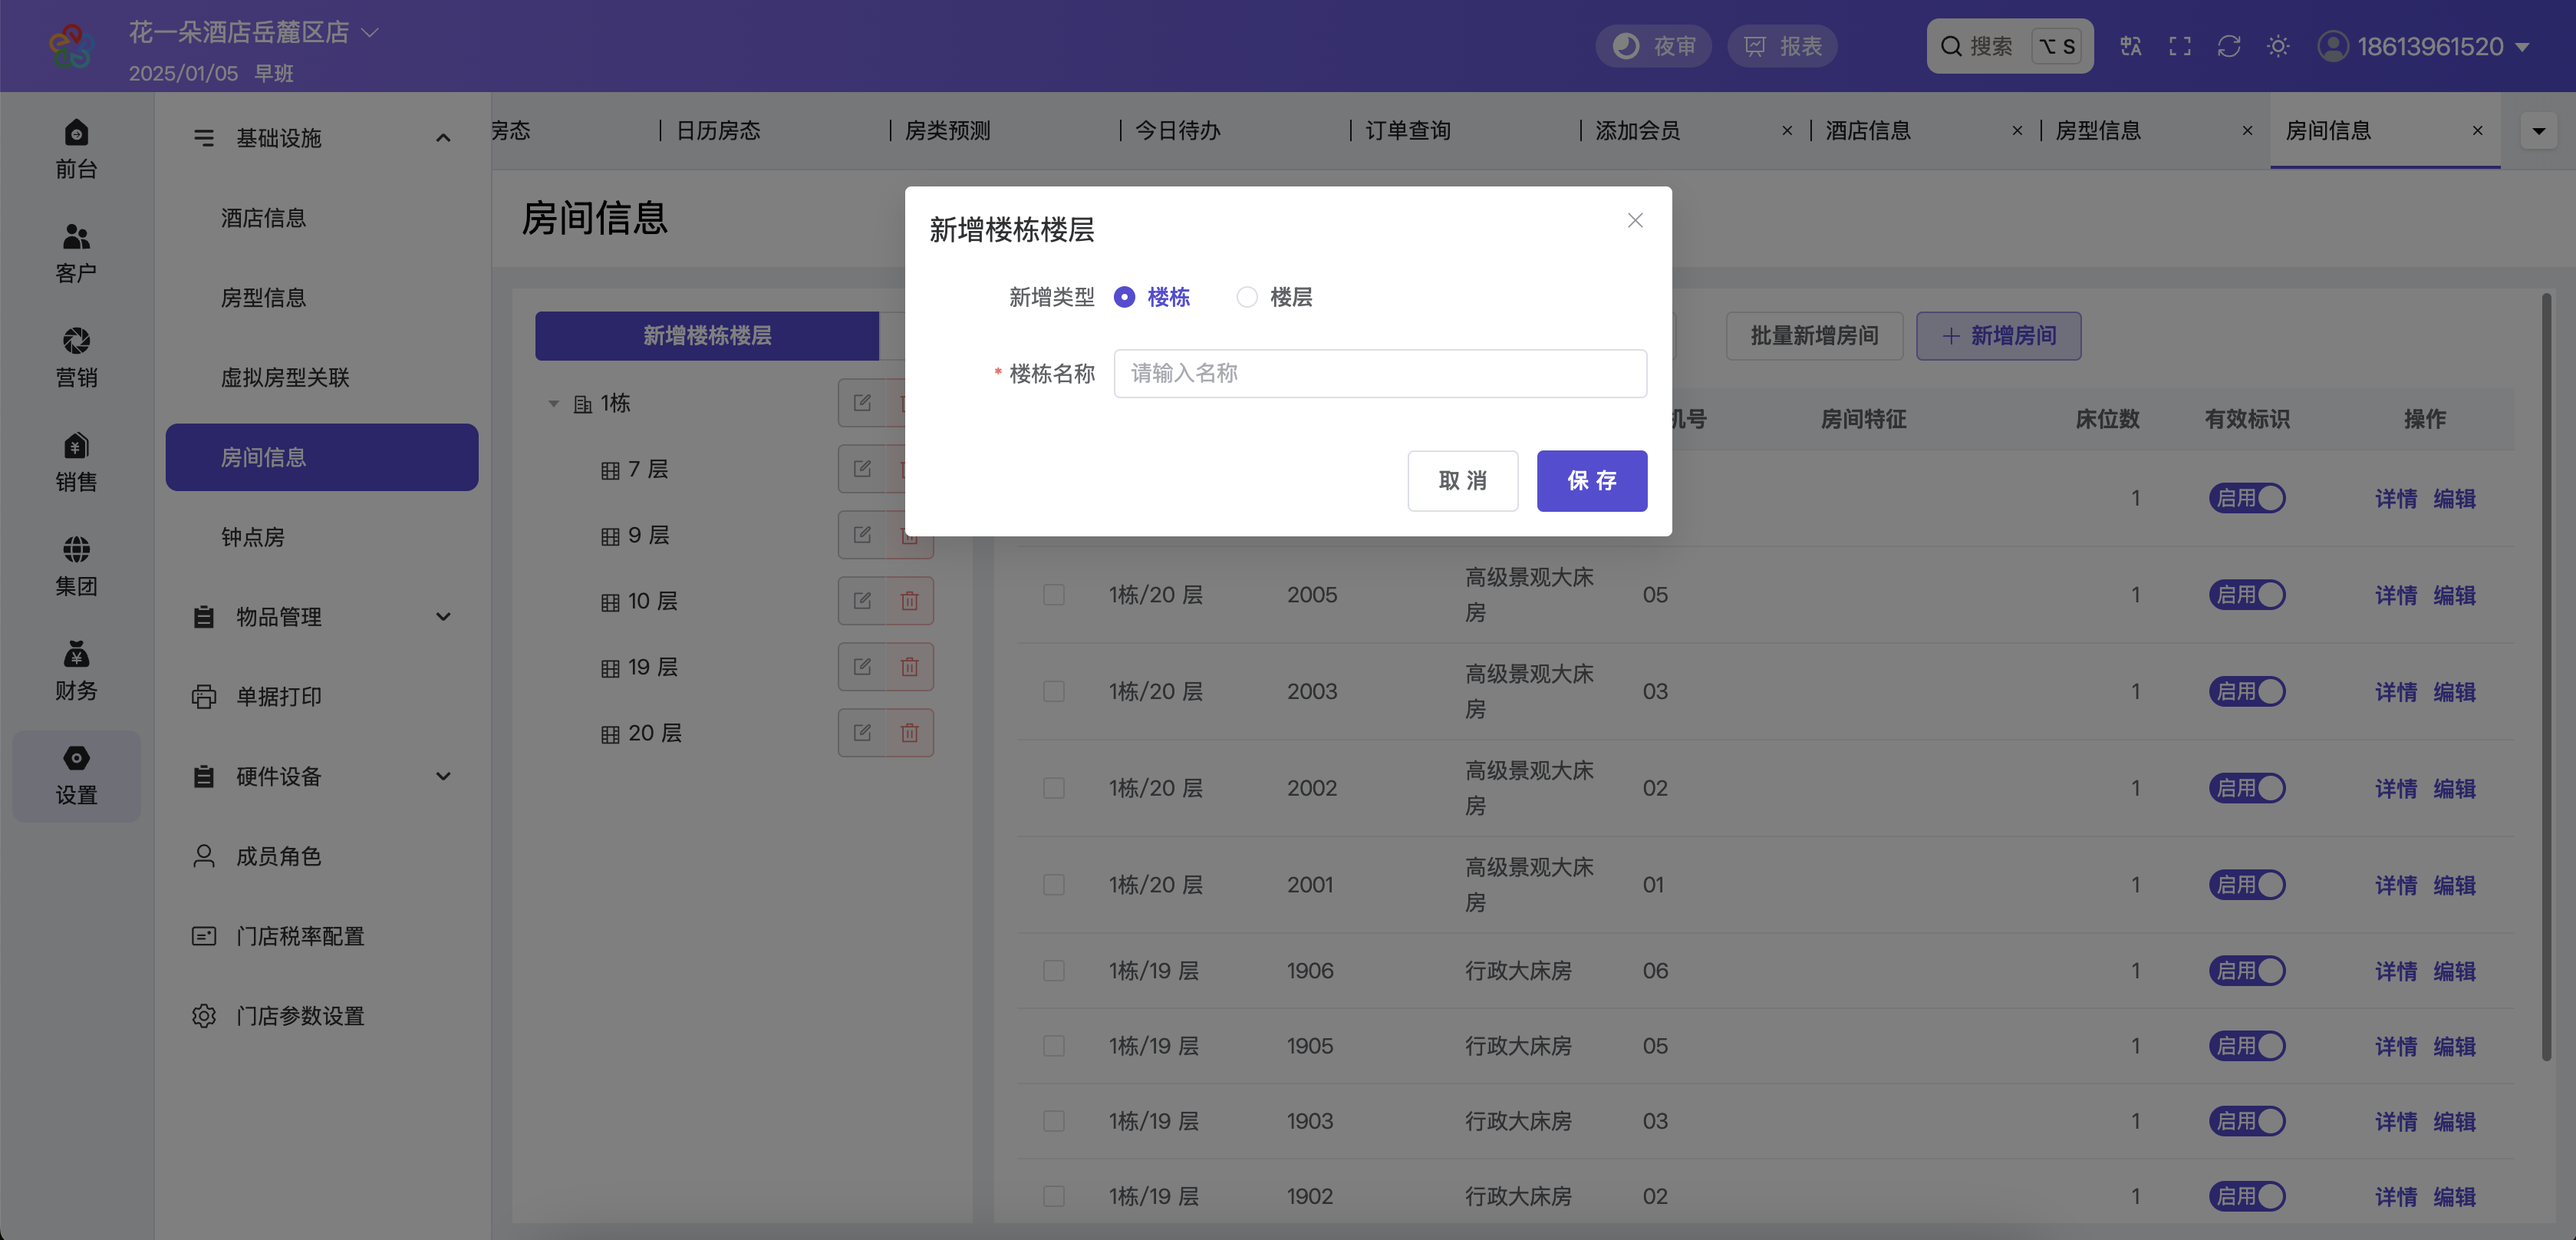Image resolution: width=2576 pixels, height=1240 pixels.
Task: Collapse the 1栋 tree node
Action: tap(553, 404)
